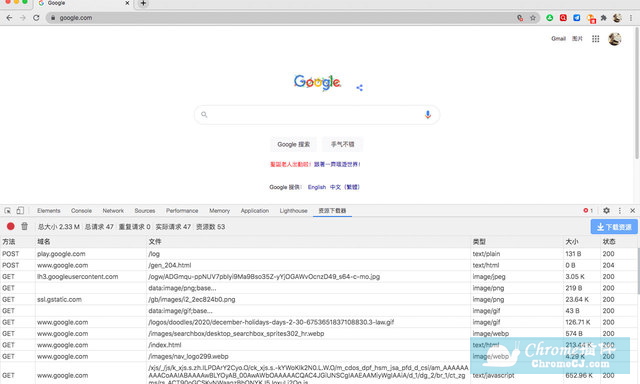
Task: Open DevTools settings gear
Action: [x=606, y=211]
